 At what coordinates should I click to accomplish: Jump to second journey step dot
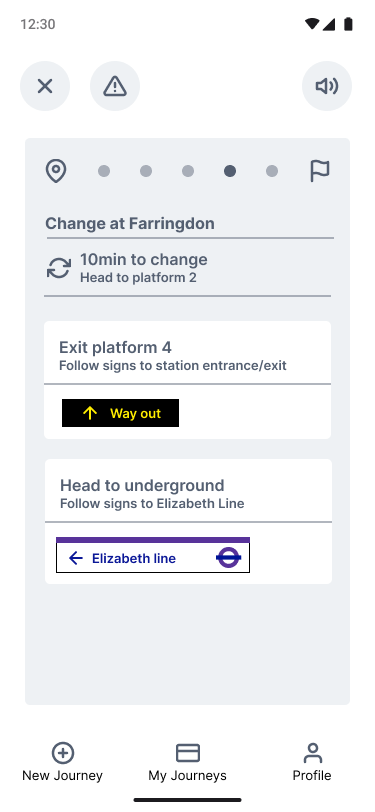pos(146,171)
